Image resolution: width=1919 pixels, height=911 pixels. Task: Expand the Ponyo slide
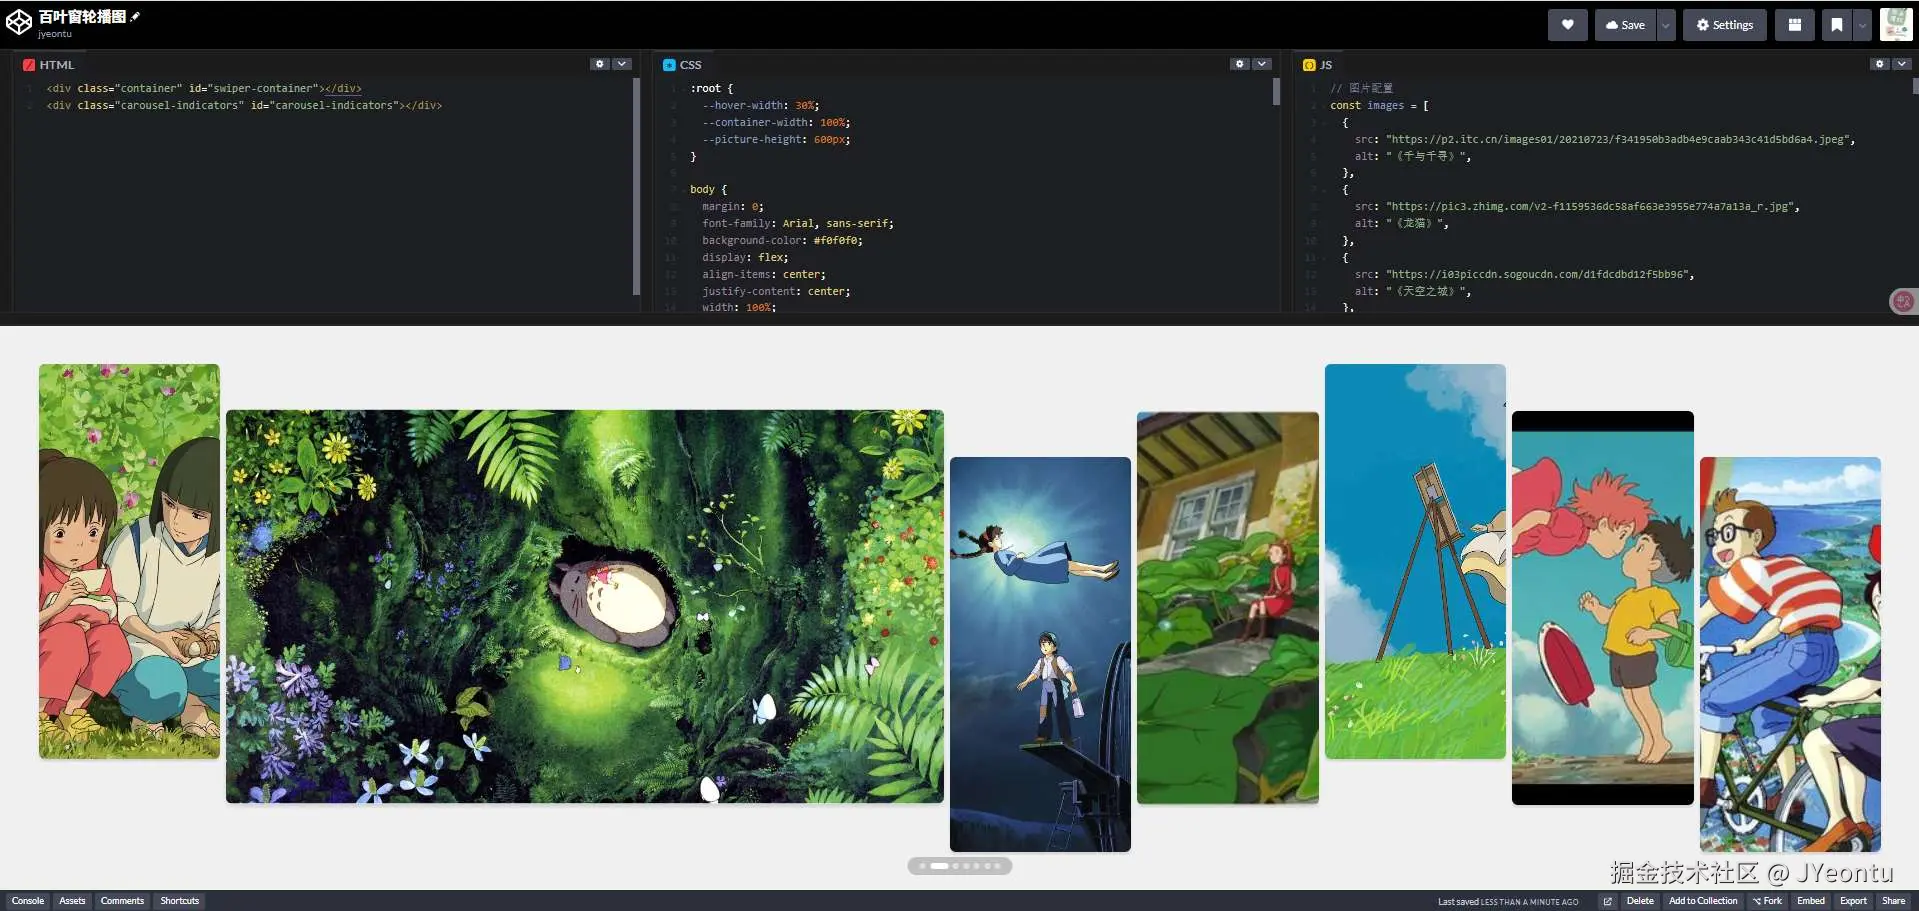point(1603,608)
